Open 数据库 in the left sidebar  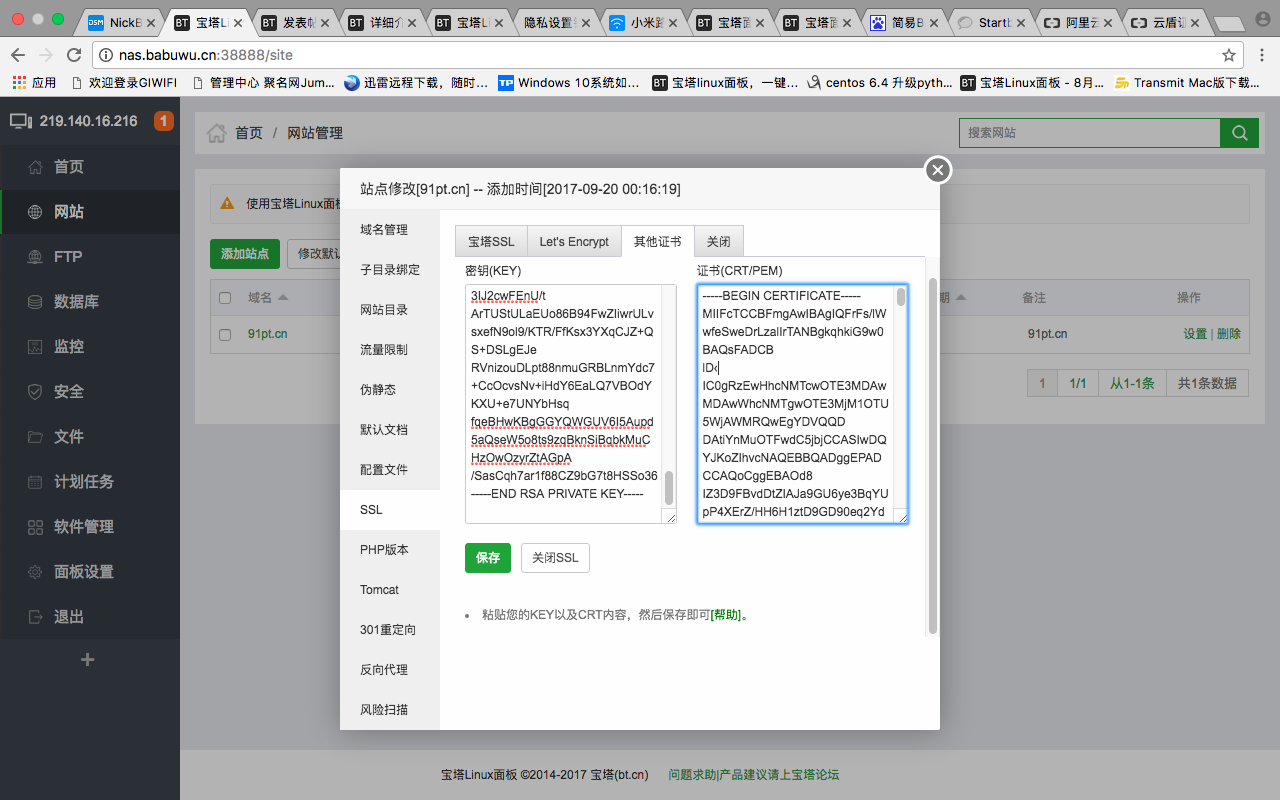click(90, 302)
